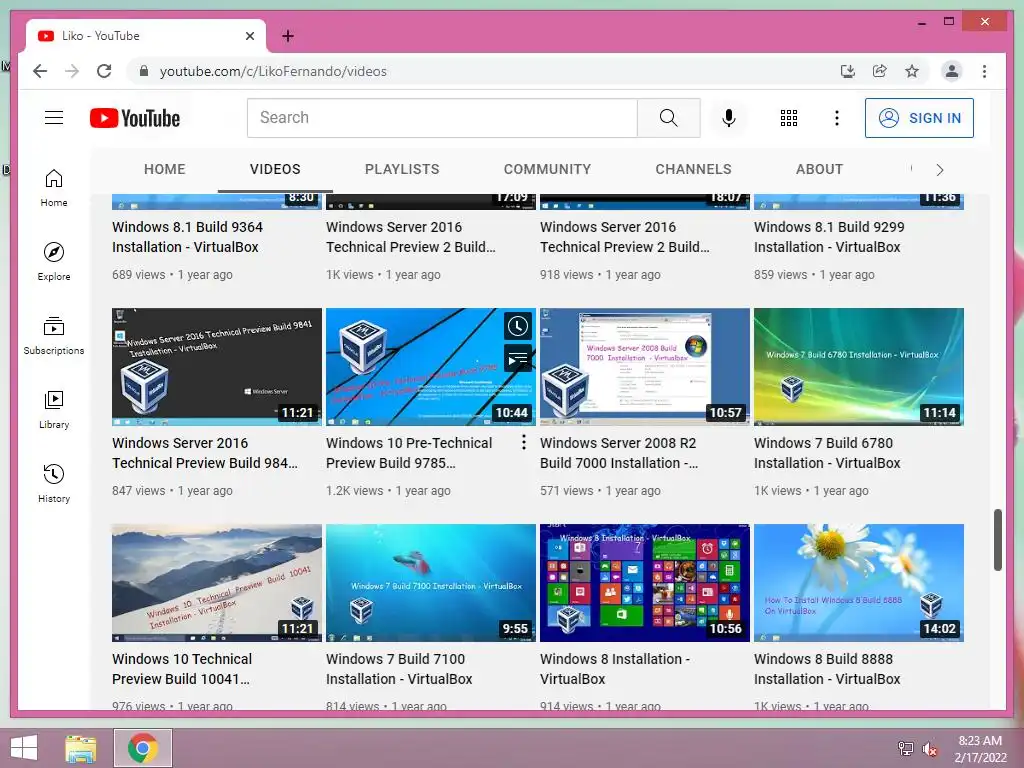Screen dimensions: 1024x768
Task: View site info via lock icon
Action: (144, 71)
